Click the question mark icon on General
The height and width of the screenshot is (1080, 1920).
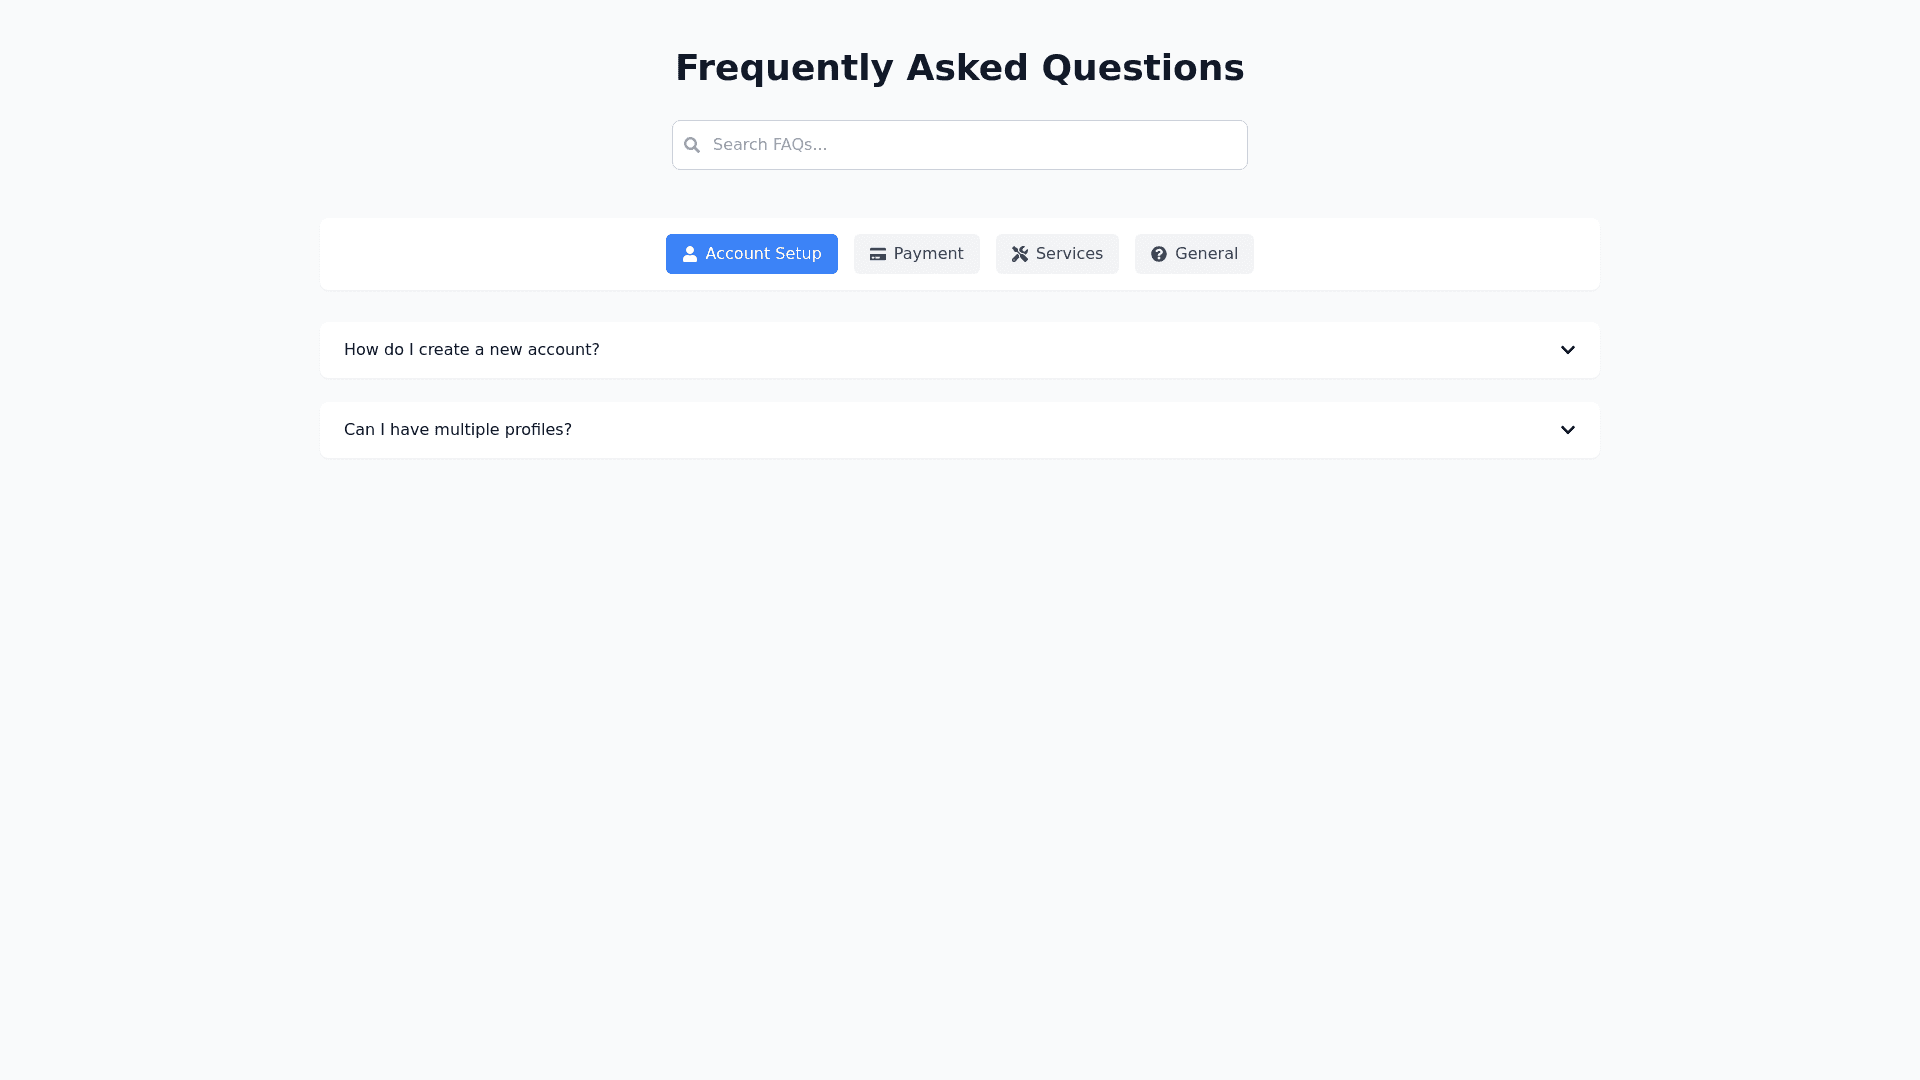[1159, 254]
